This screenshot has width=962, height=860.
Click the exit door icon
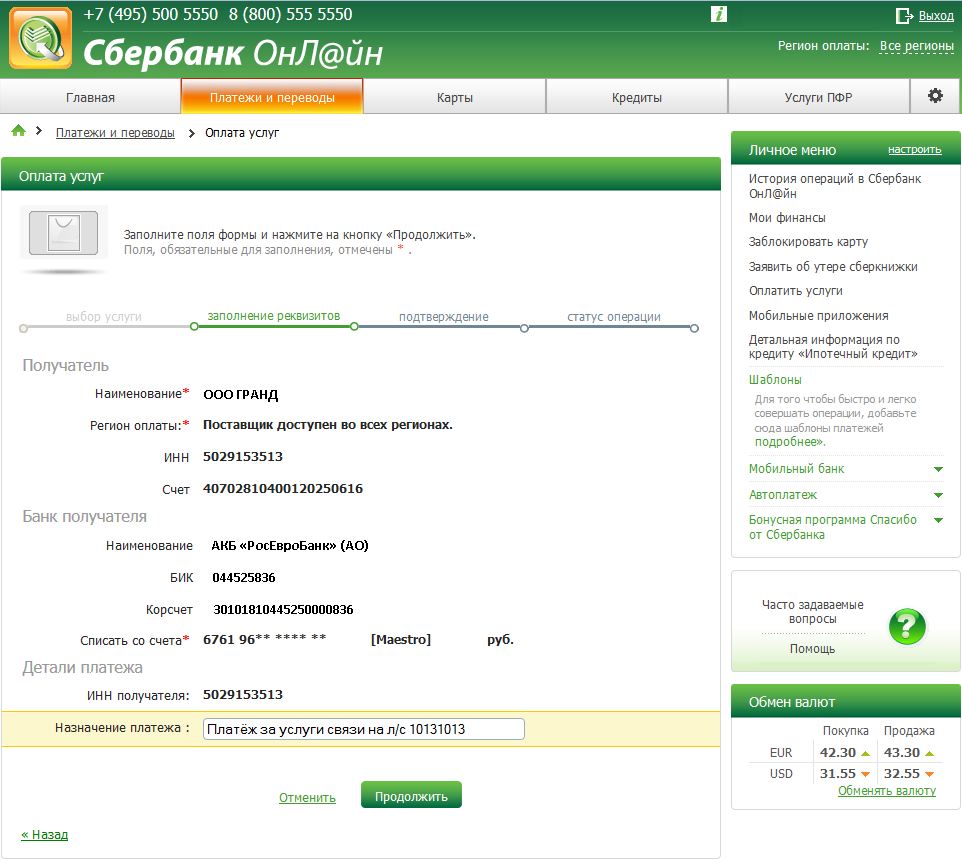pos(904,16)
